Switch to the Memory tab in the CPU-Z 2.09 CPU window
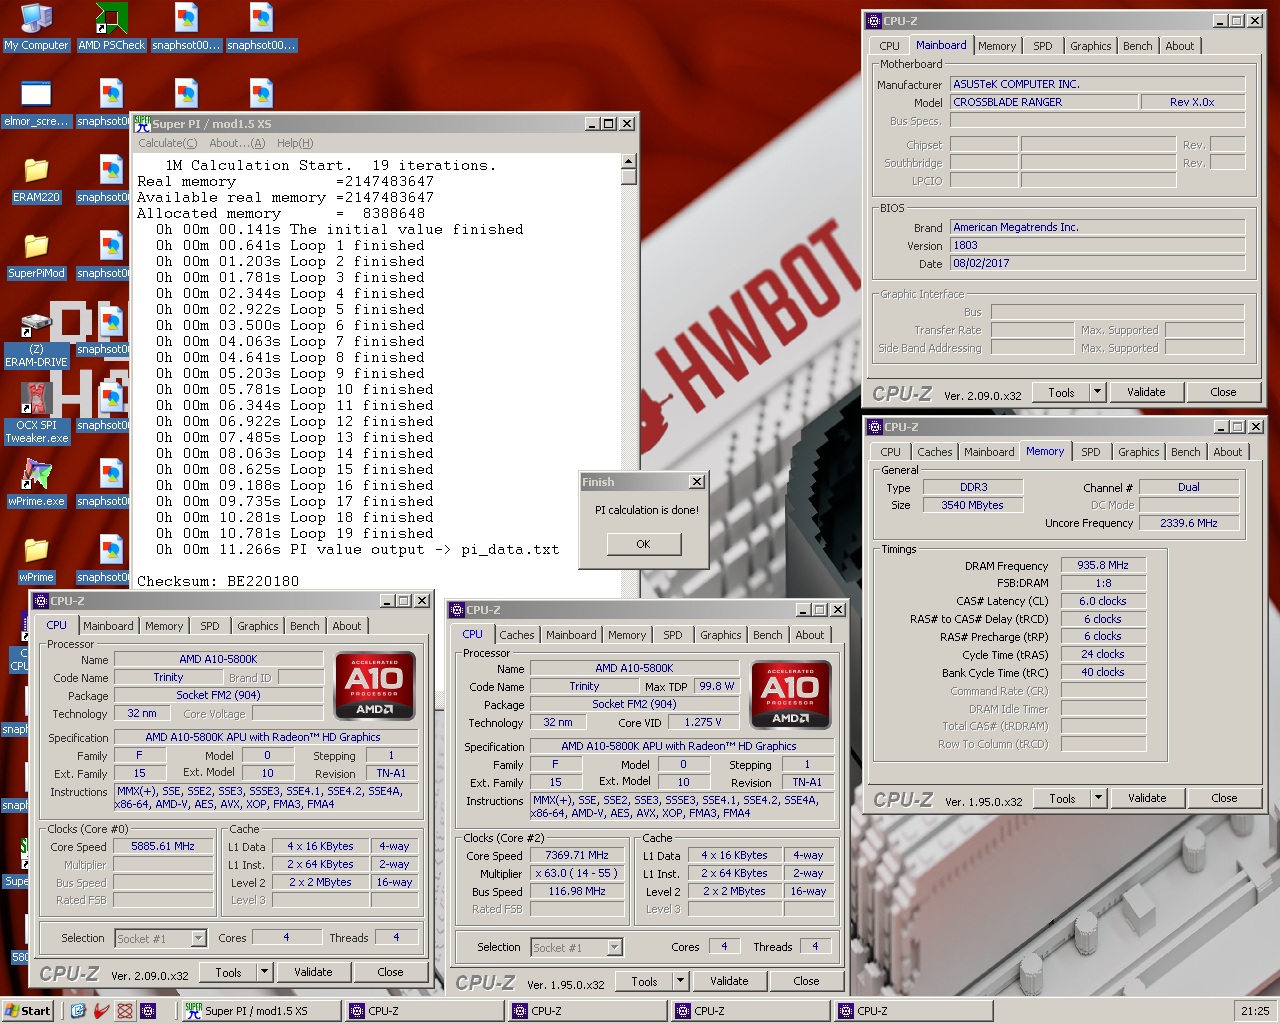1280x1024 pixels. point(164,626)
